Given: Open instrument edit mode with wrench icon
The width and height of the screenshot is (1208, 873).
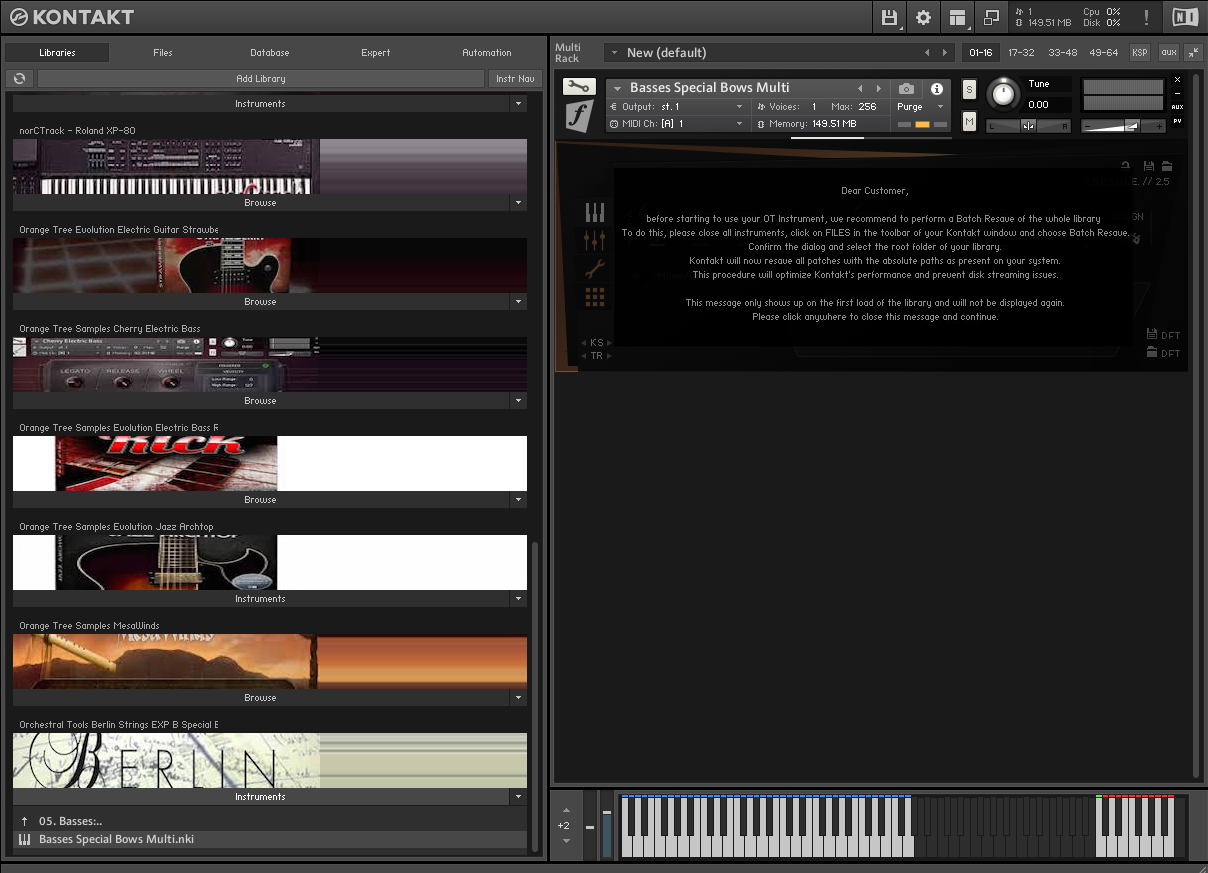Looking at the screenshot, I should 579,87.
